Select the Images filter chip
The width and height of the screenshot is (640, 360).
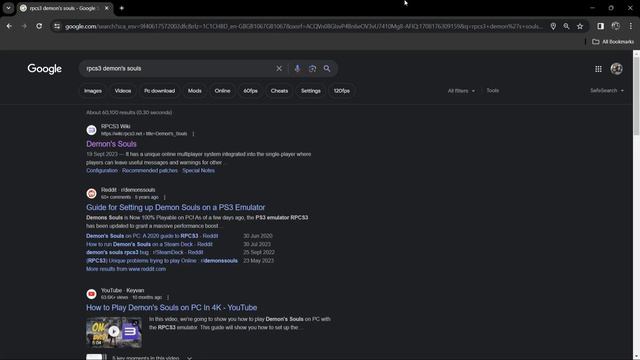[x=93, y=91]
